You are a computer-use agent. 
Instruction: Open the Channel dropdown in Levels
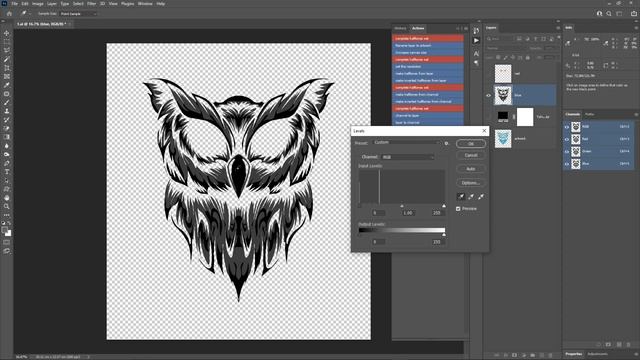click(x=407, y=157)
